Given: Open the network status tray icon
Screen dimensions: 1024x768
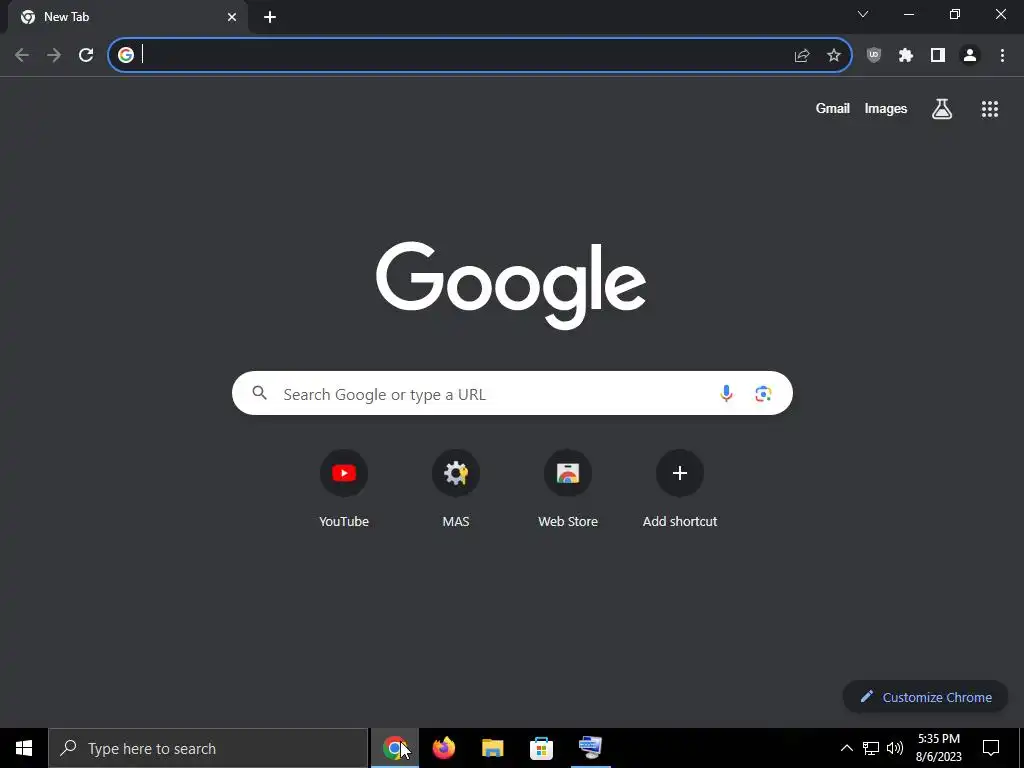Looking at the screenshot, I should [x=871, y=748].
